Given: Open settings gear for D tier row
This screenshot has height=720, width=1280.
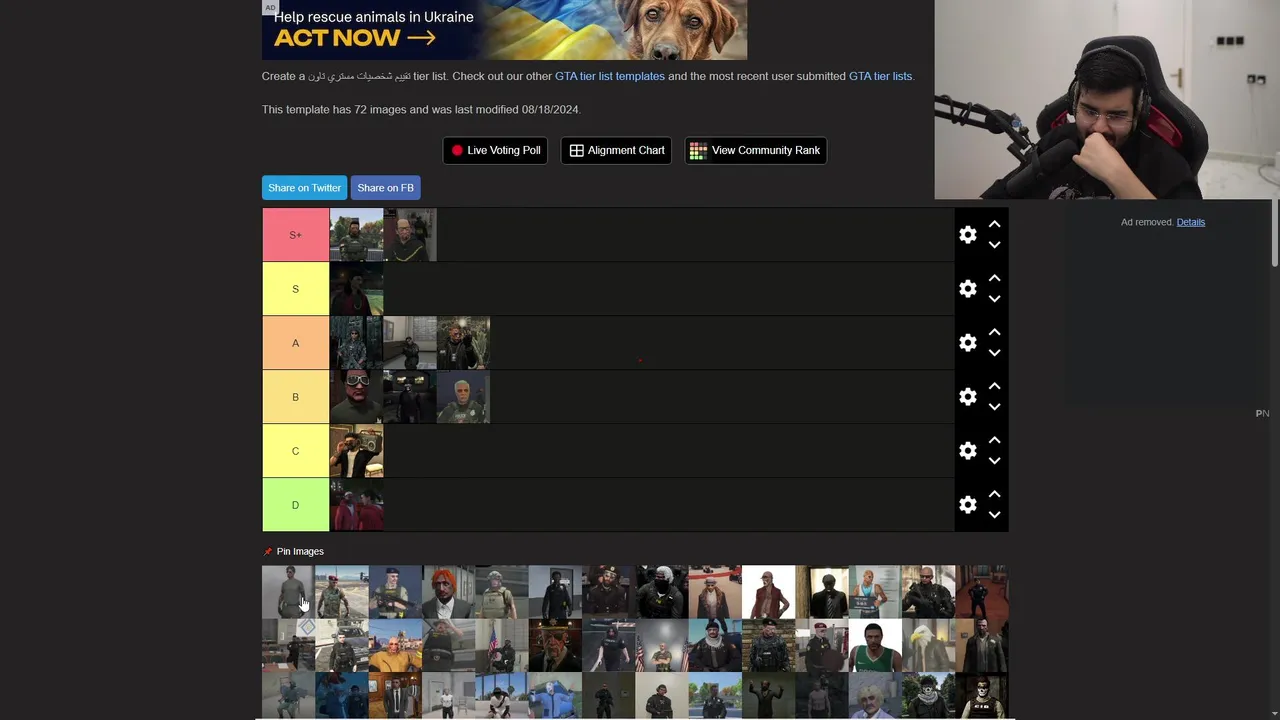Looking at the screenshot, I should pyautogui.click(x=967, y=504).
